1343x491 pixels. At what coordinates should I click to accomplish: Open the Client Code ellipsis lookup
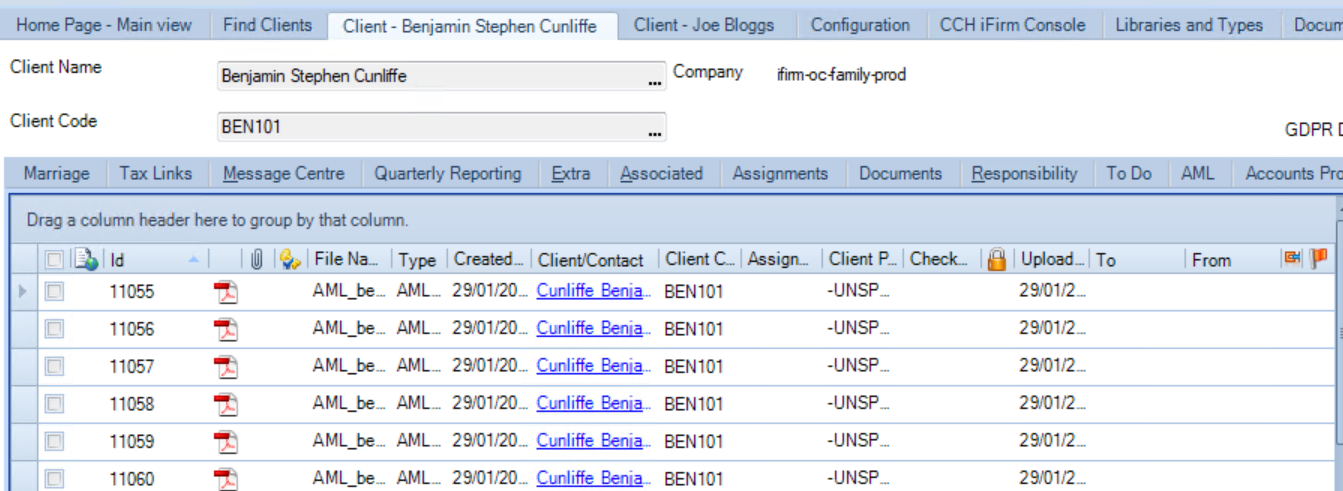[655, 129]
